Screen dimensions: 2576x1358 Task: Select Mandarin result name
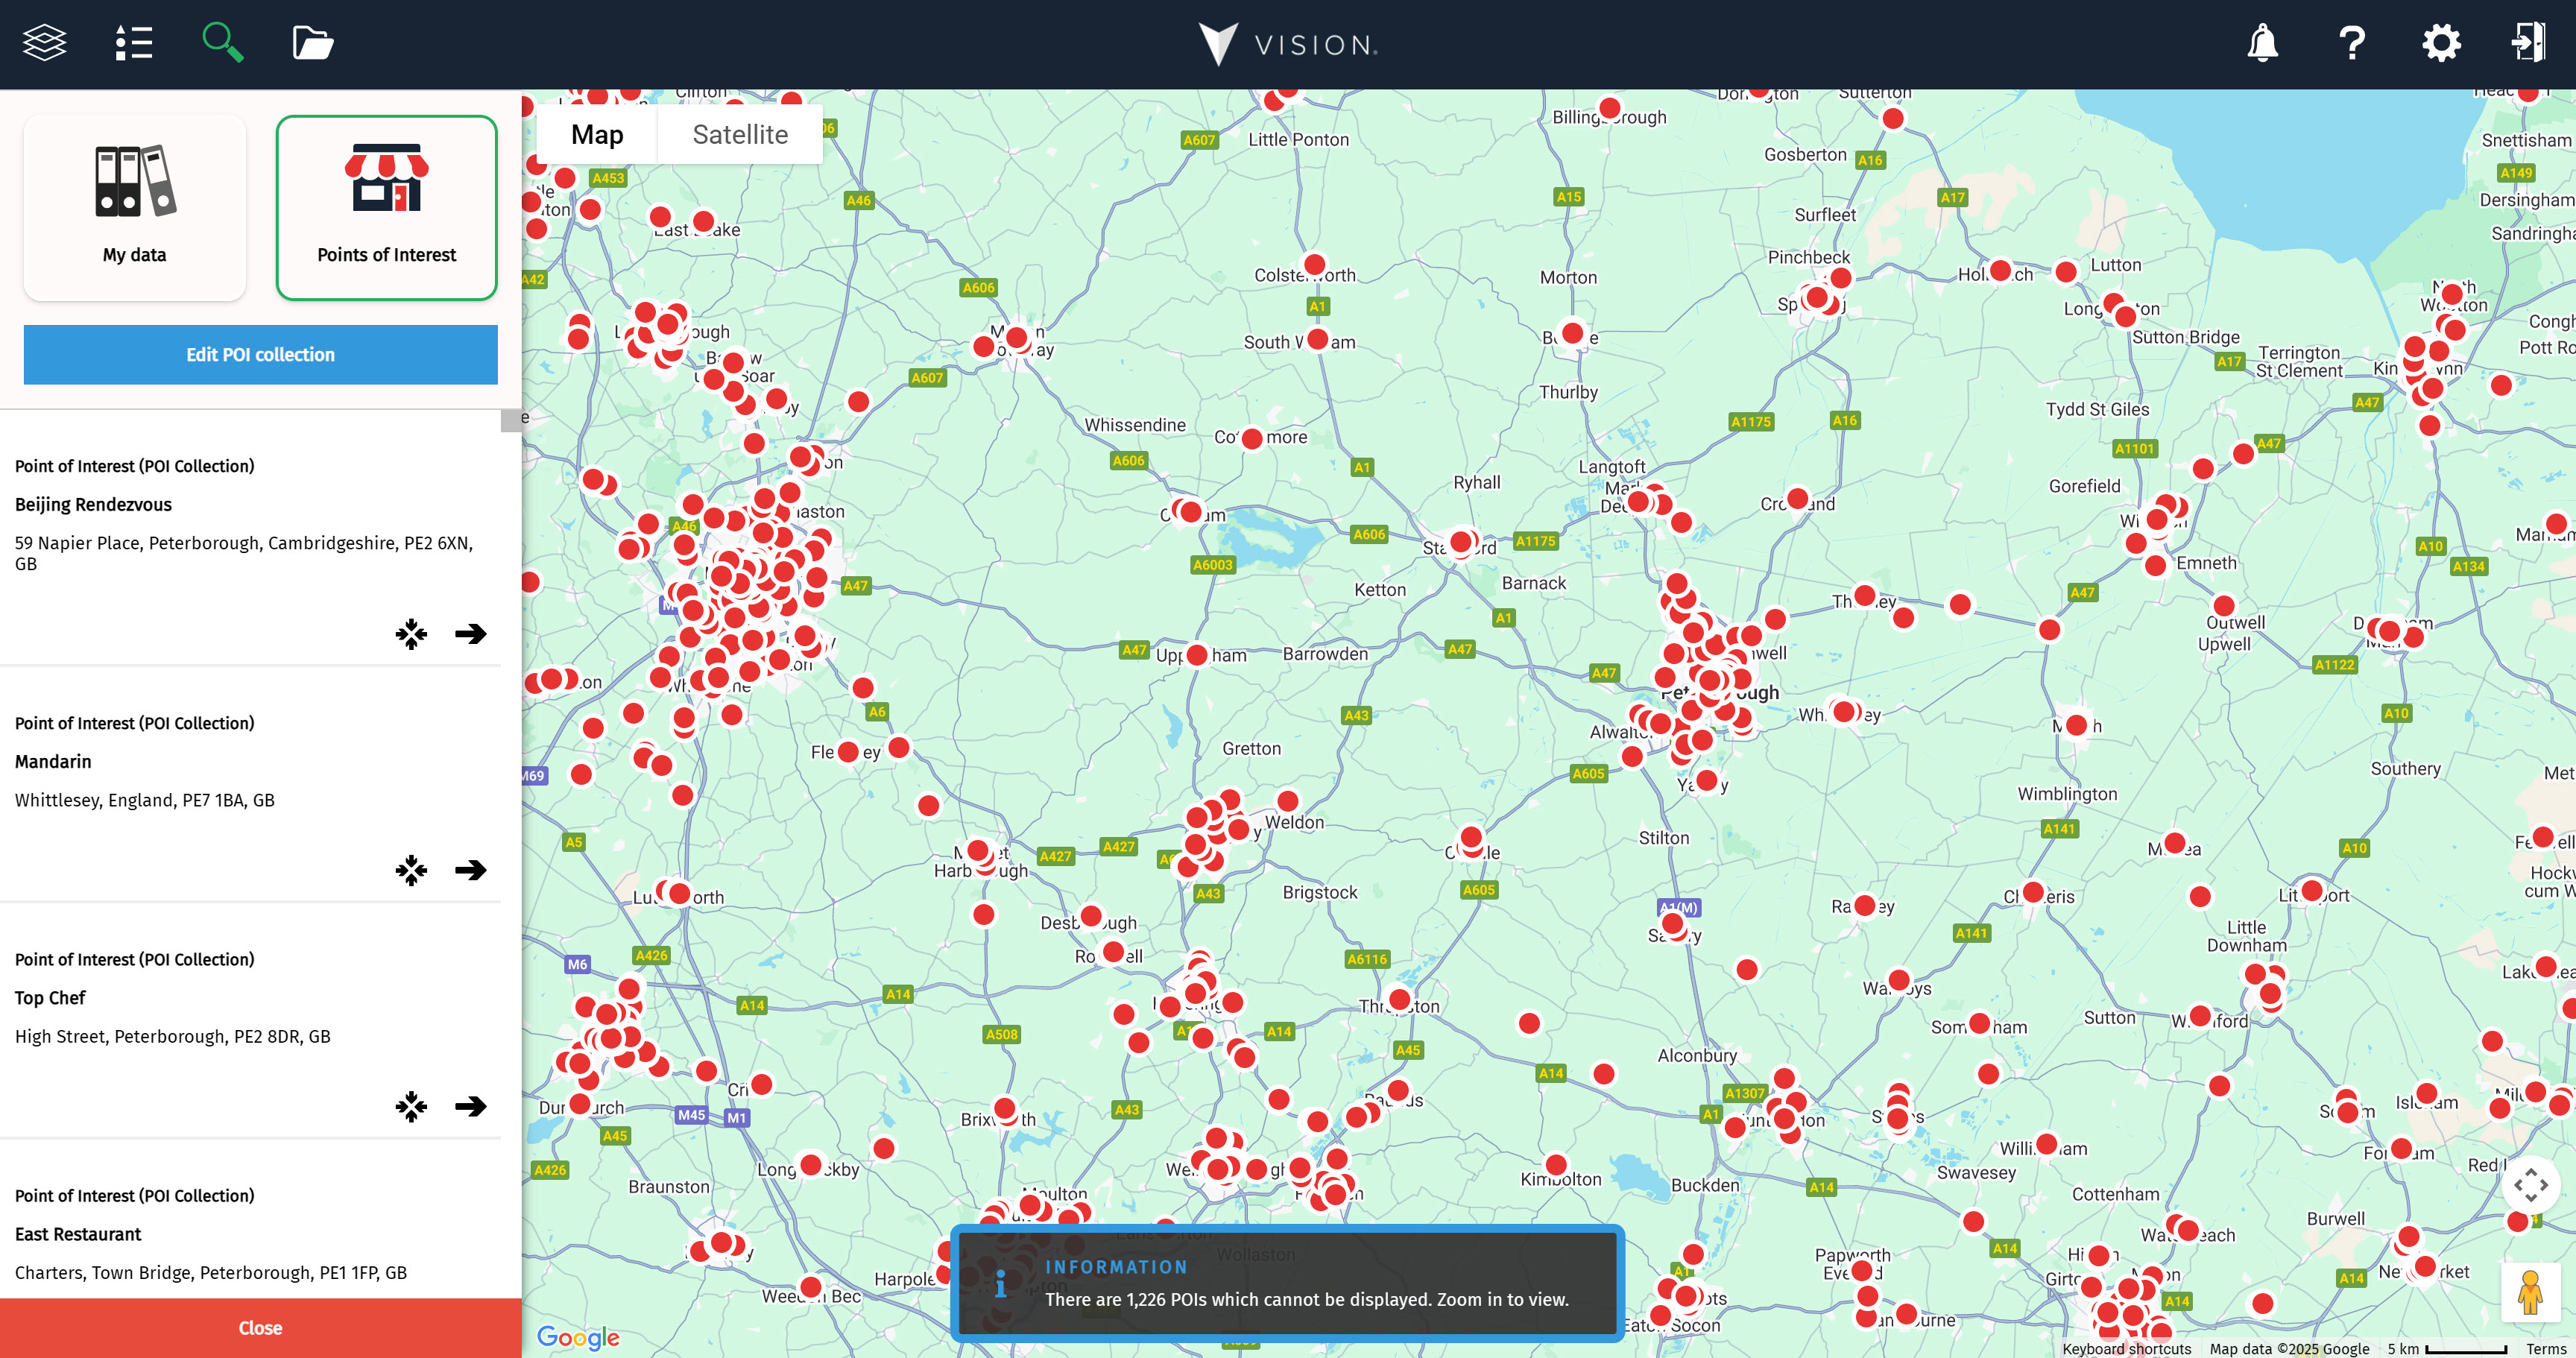click(53, 762)
